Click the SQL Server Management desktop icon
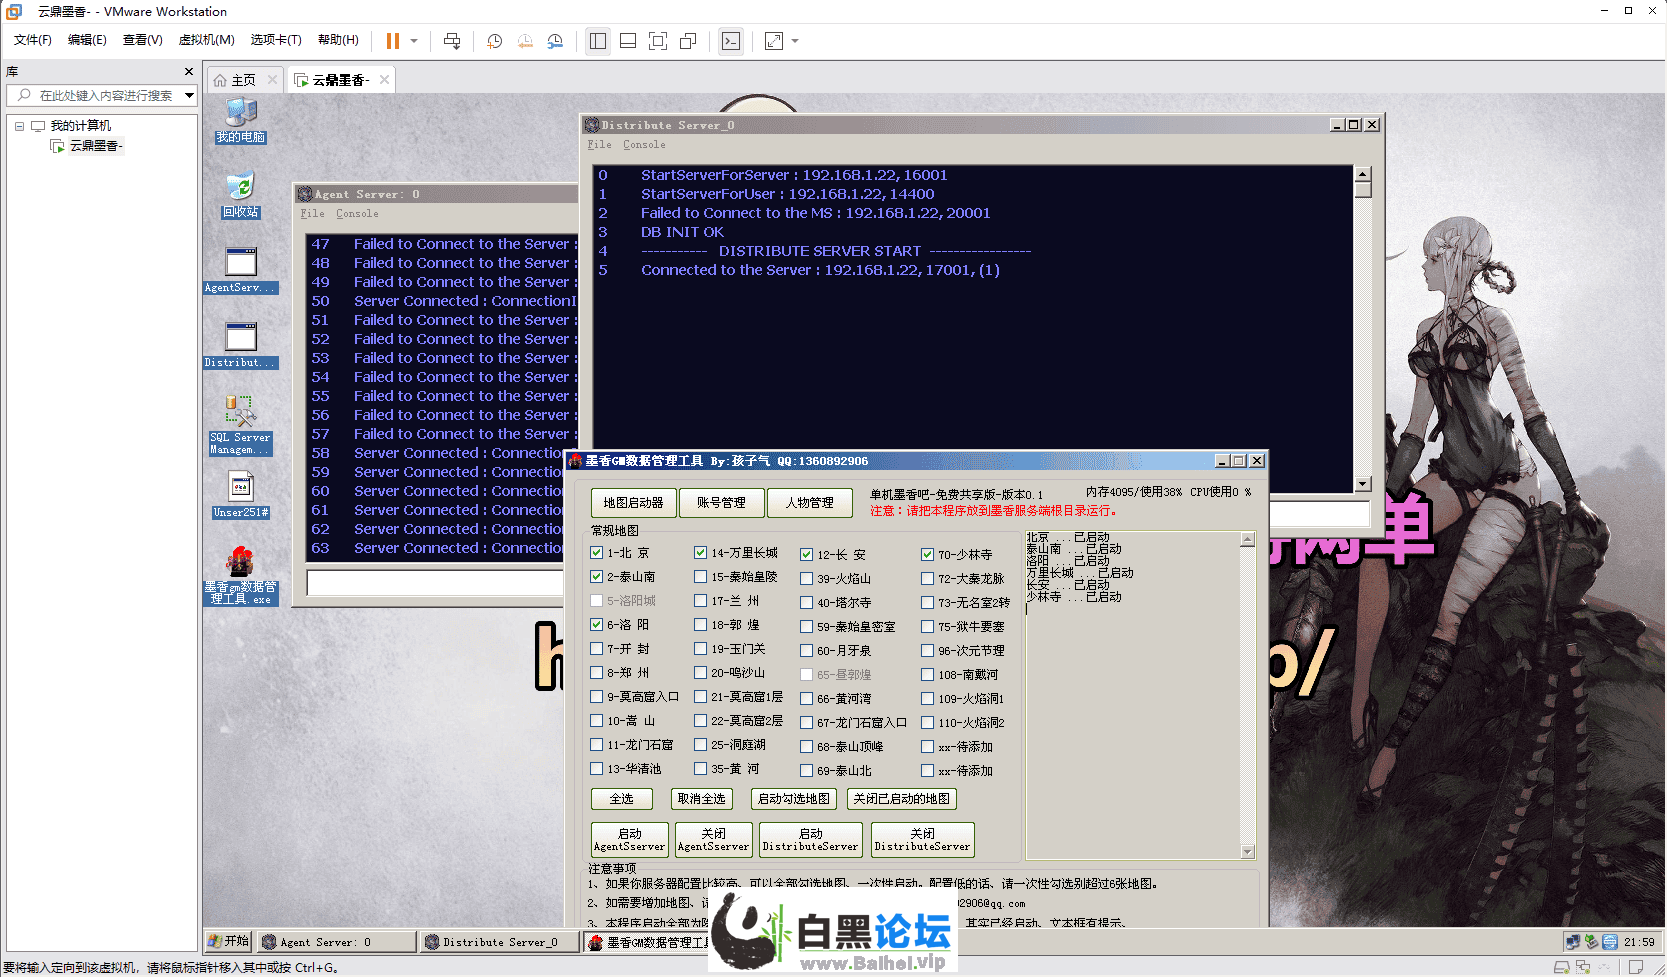Screen dimensions: 1667x977 (x=241, y=425)
